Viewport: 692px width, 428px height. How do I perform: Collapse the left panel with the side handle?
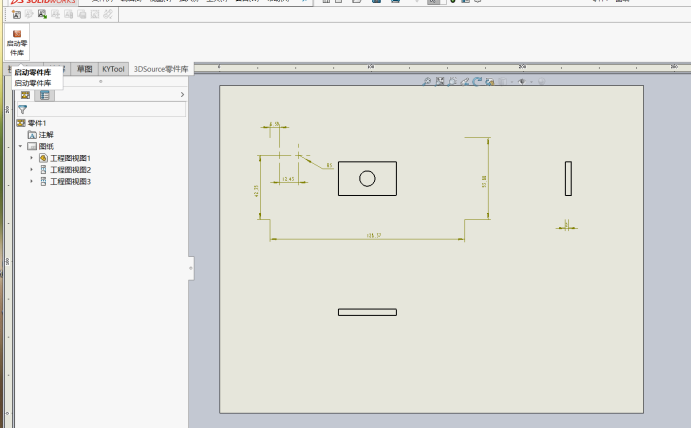point(191,268)
